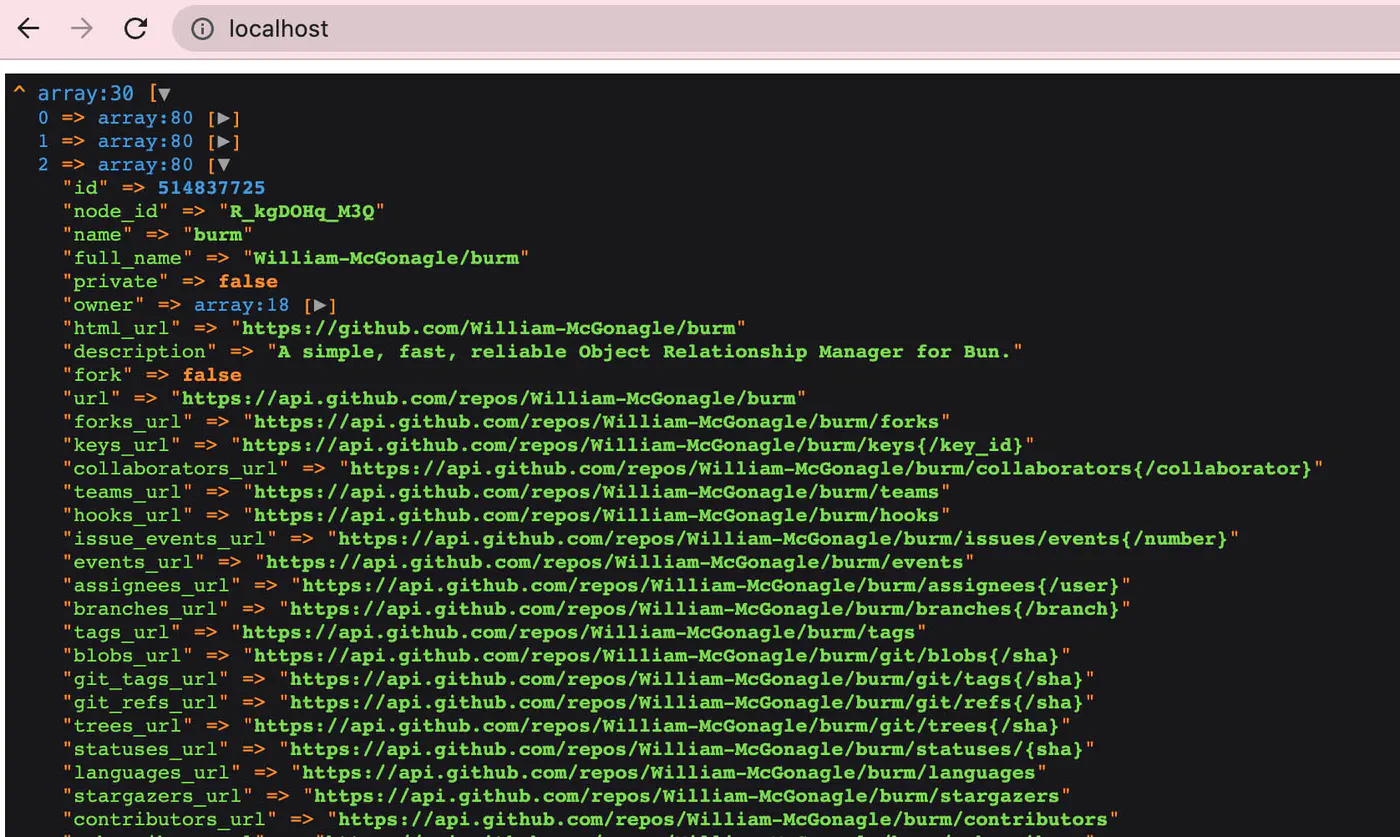This screenshot has width=1400, height=837.
Task: Click the hooks_url value
Action: click(597, 515)
